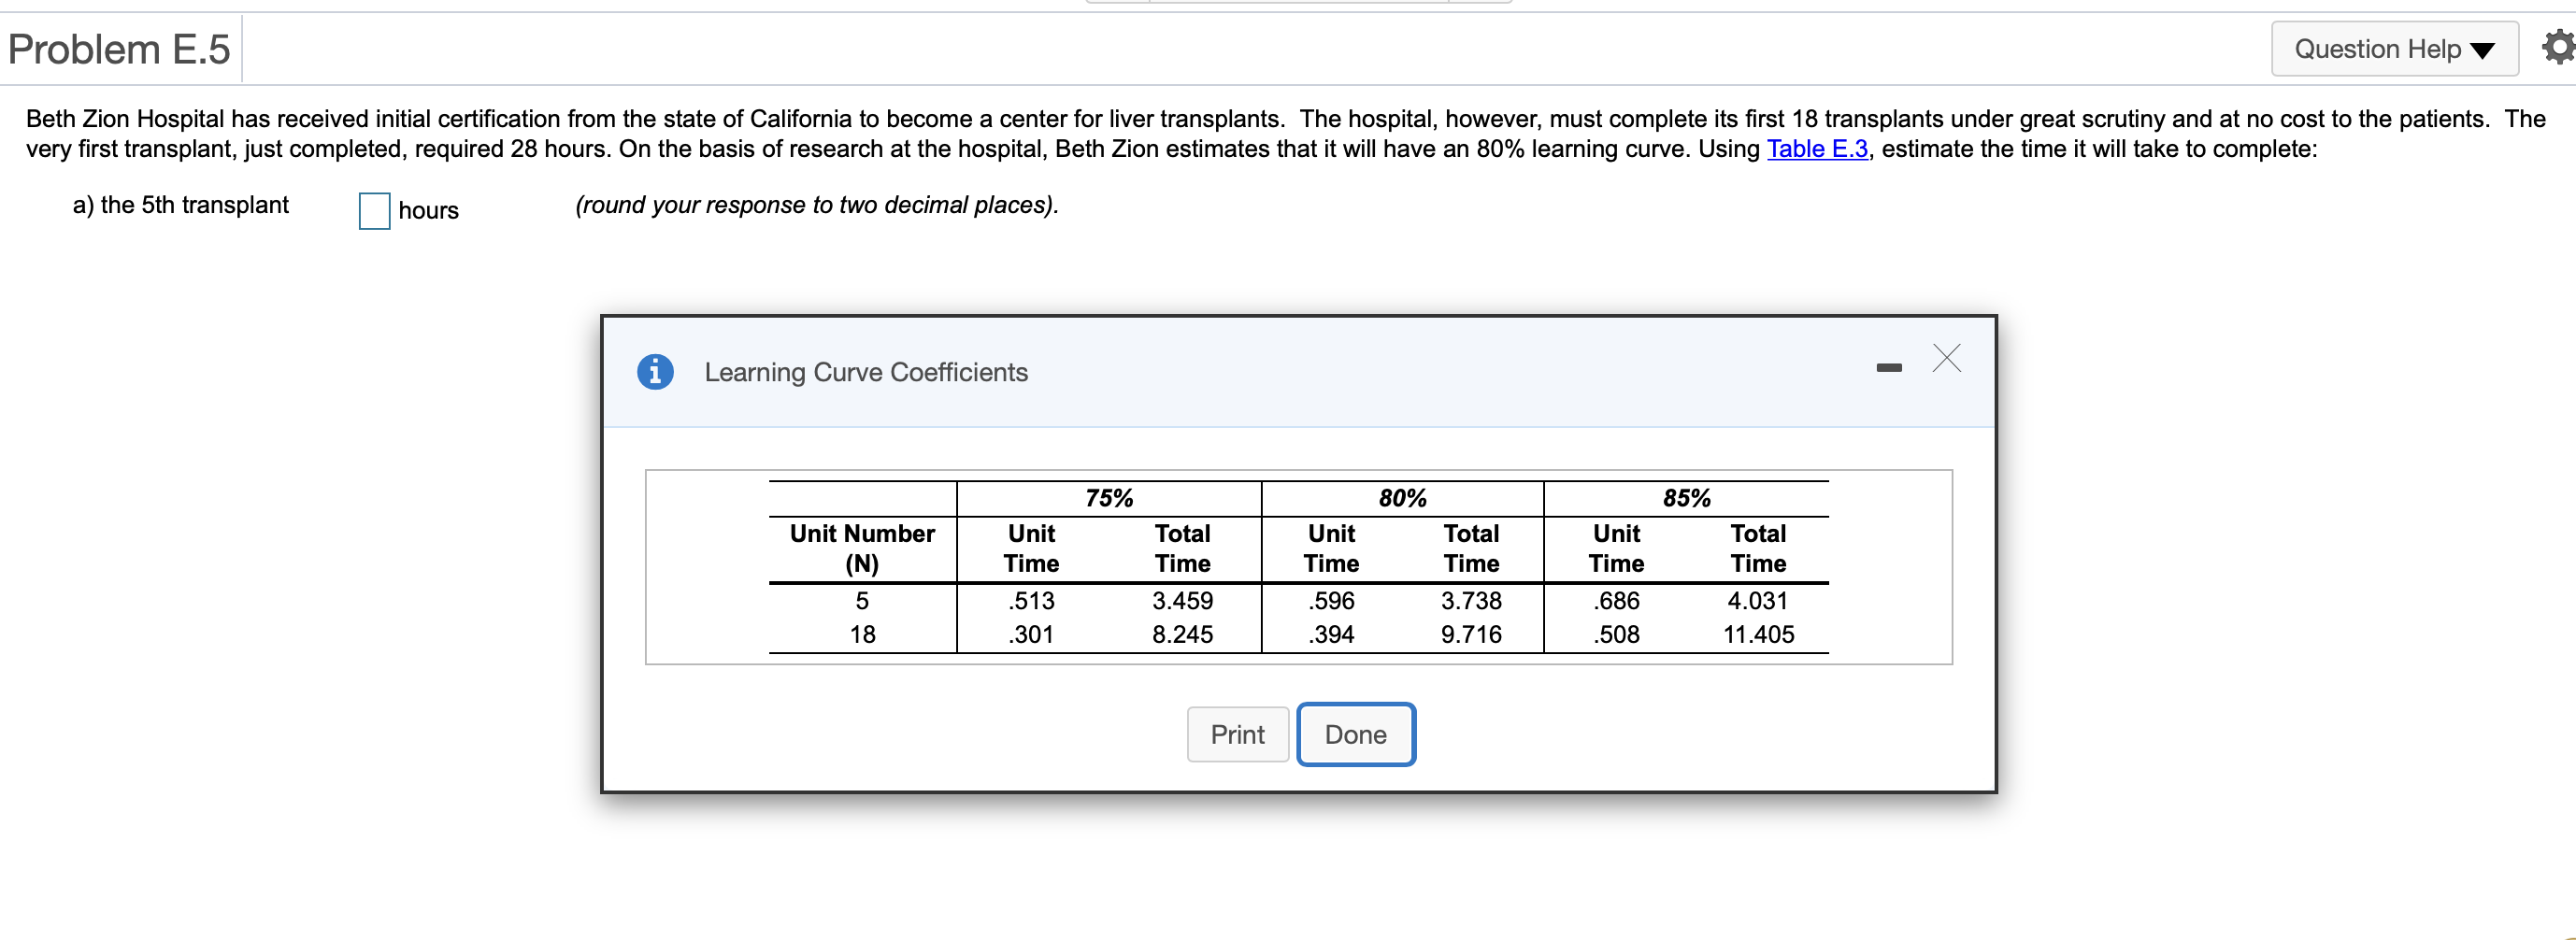Click the Learning Curve Coefficients title bar
Image resolution: width=2576 pixels, height=940 pixels.
(x=866, y=372)
